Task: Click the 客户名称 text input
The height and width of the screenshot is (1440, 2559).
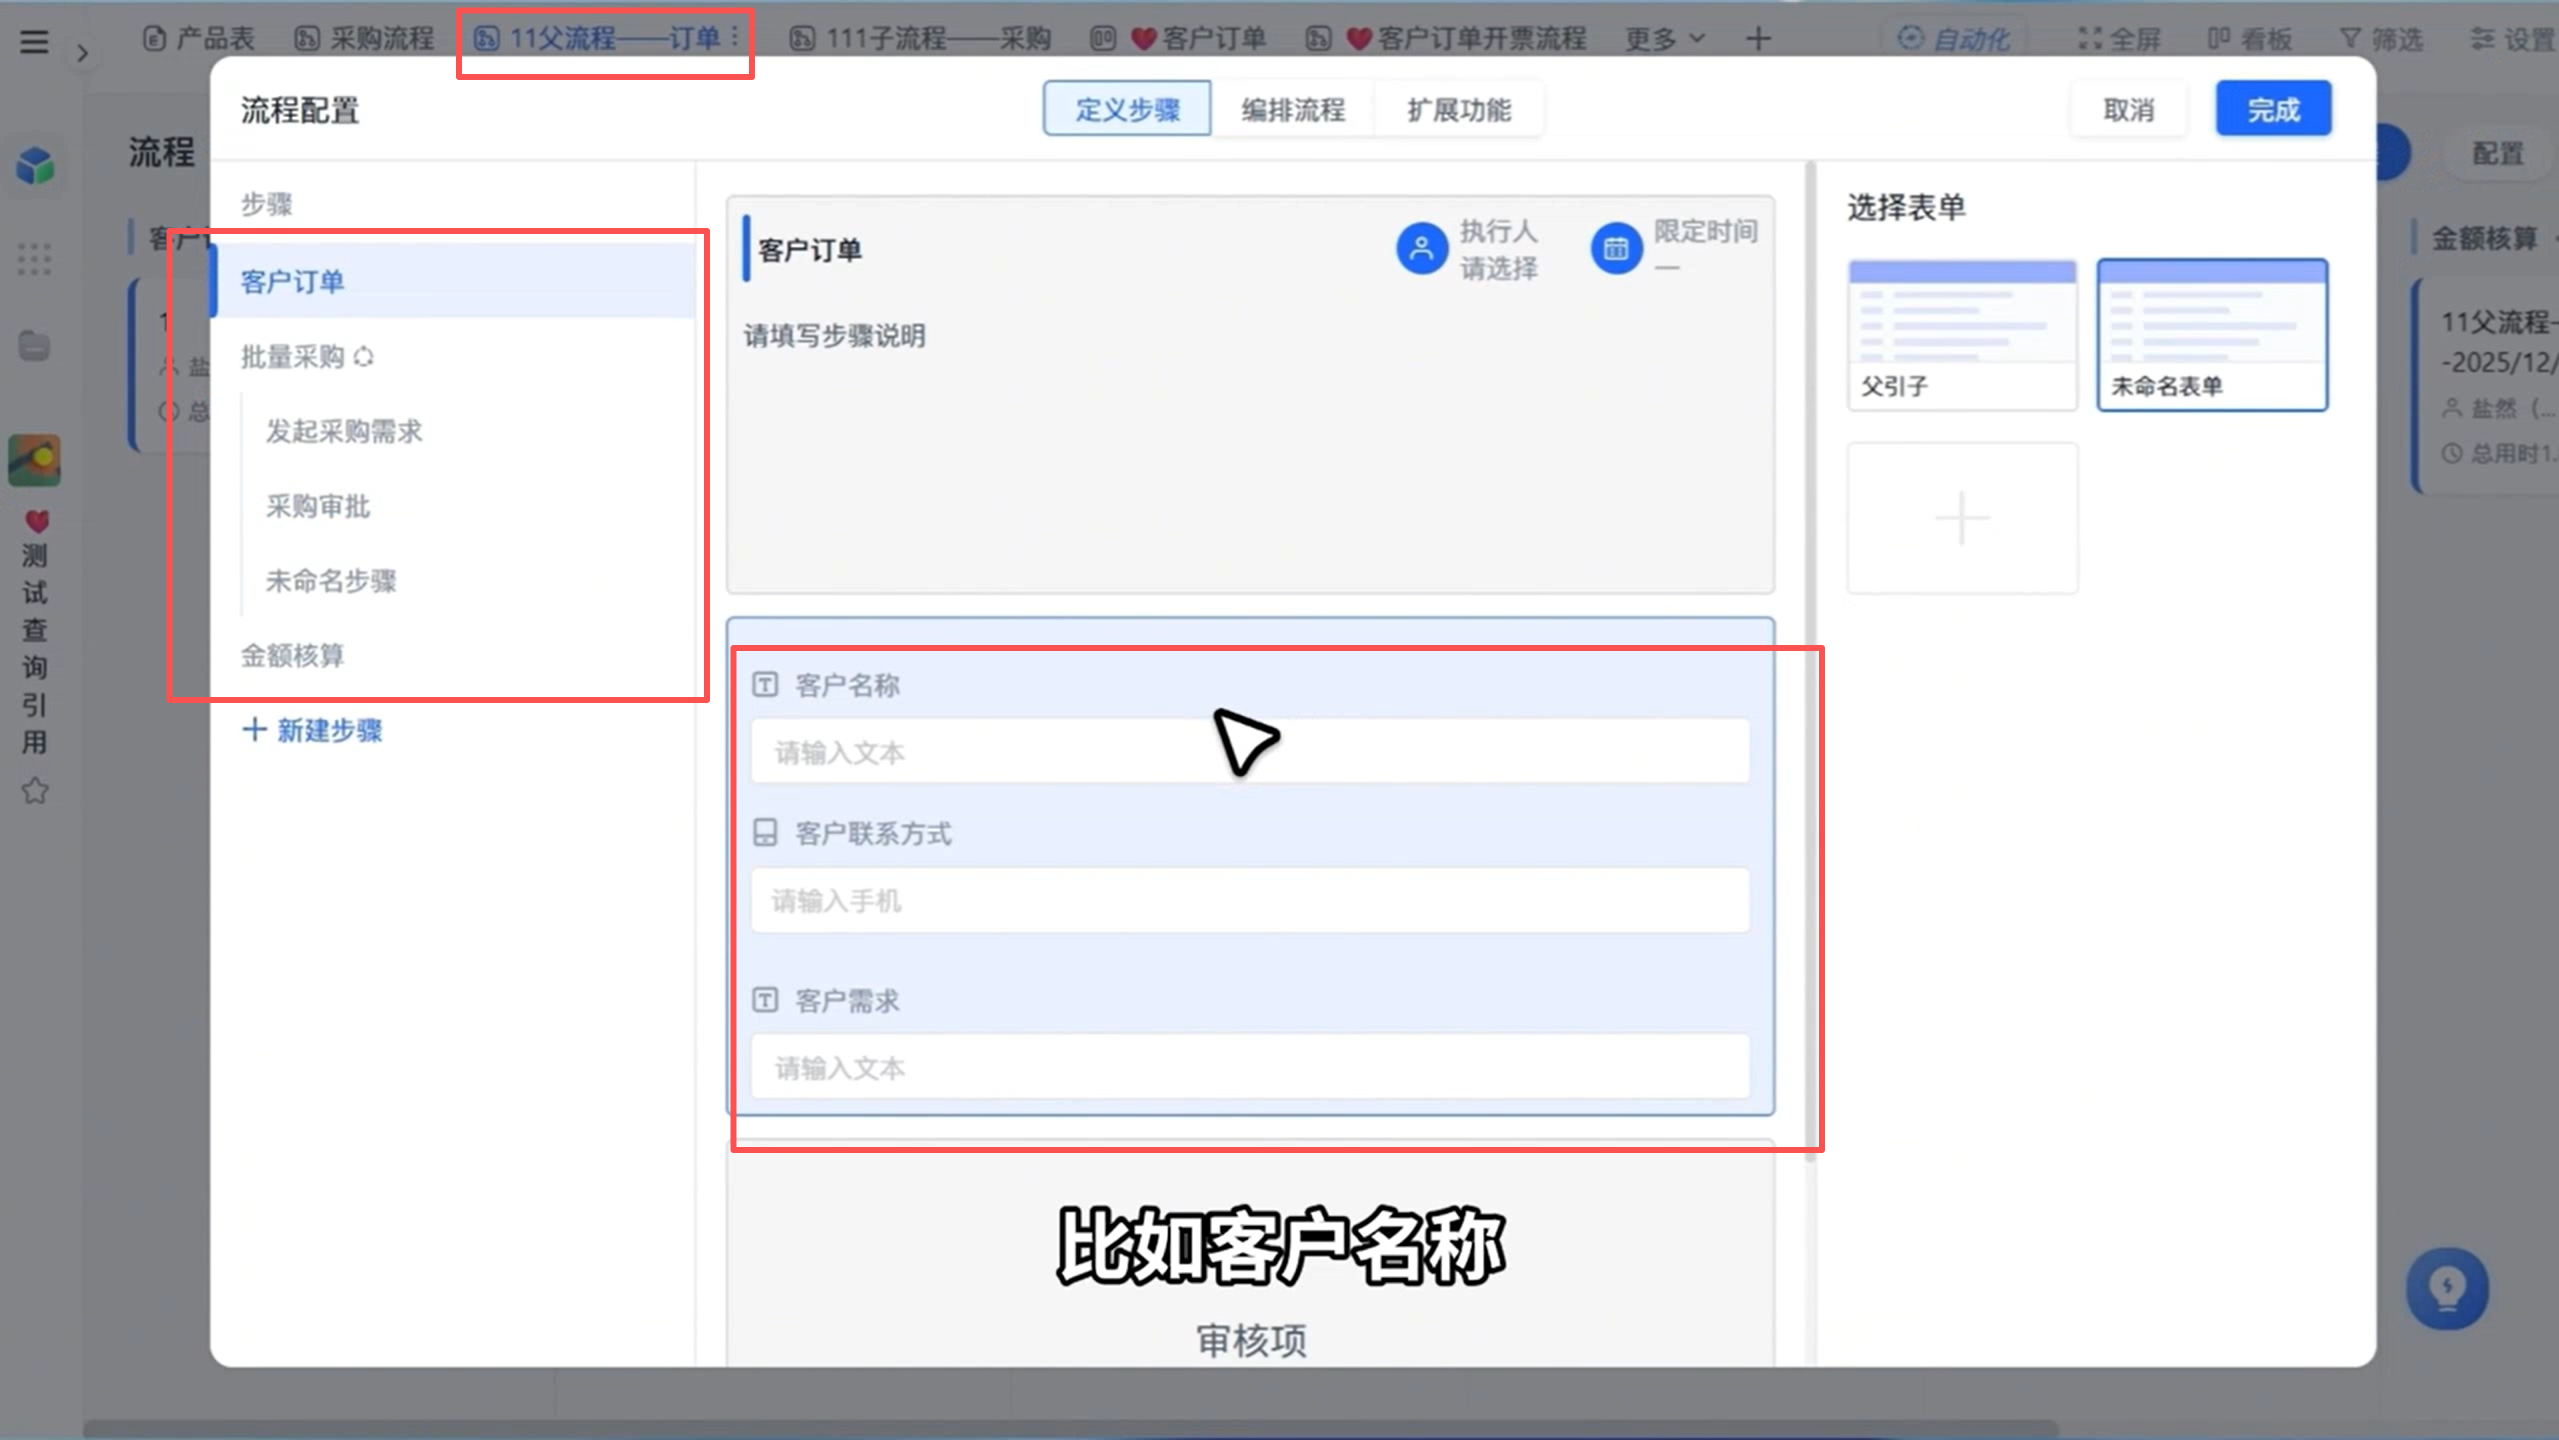Action: [1250, 752]
